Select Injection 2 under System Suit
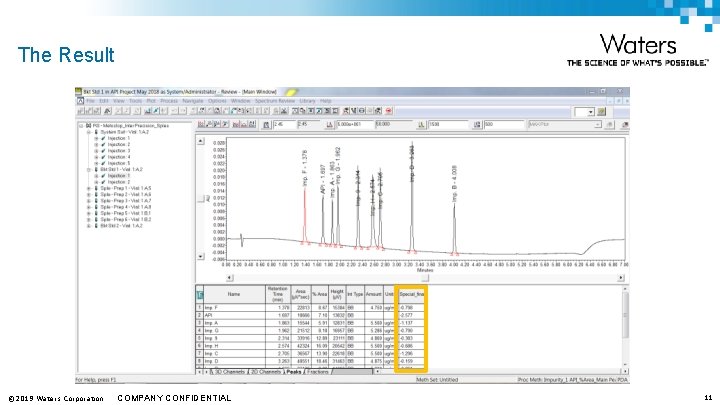Image resolution: width=720 pixels, height=405 pixels. [x=119, y=144]
